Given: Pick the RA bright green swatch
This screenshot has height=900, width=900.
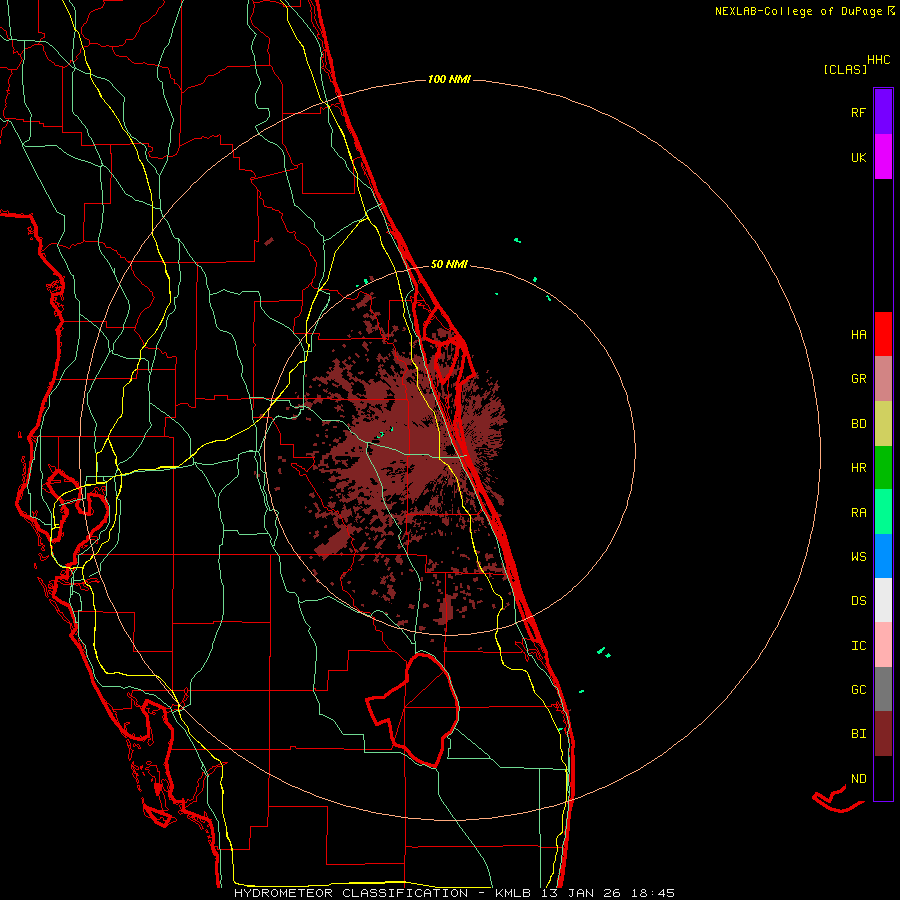Looking at the screenshot, I should (883, 512).
